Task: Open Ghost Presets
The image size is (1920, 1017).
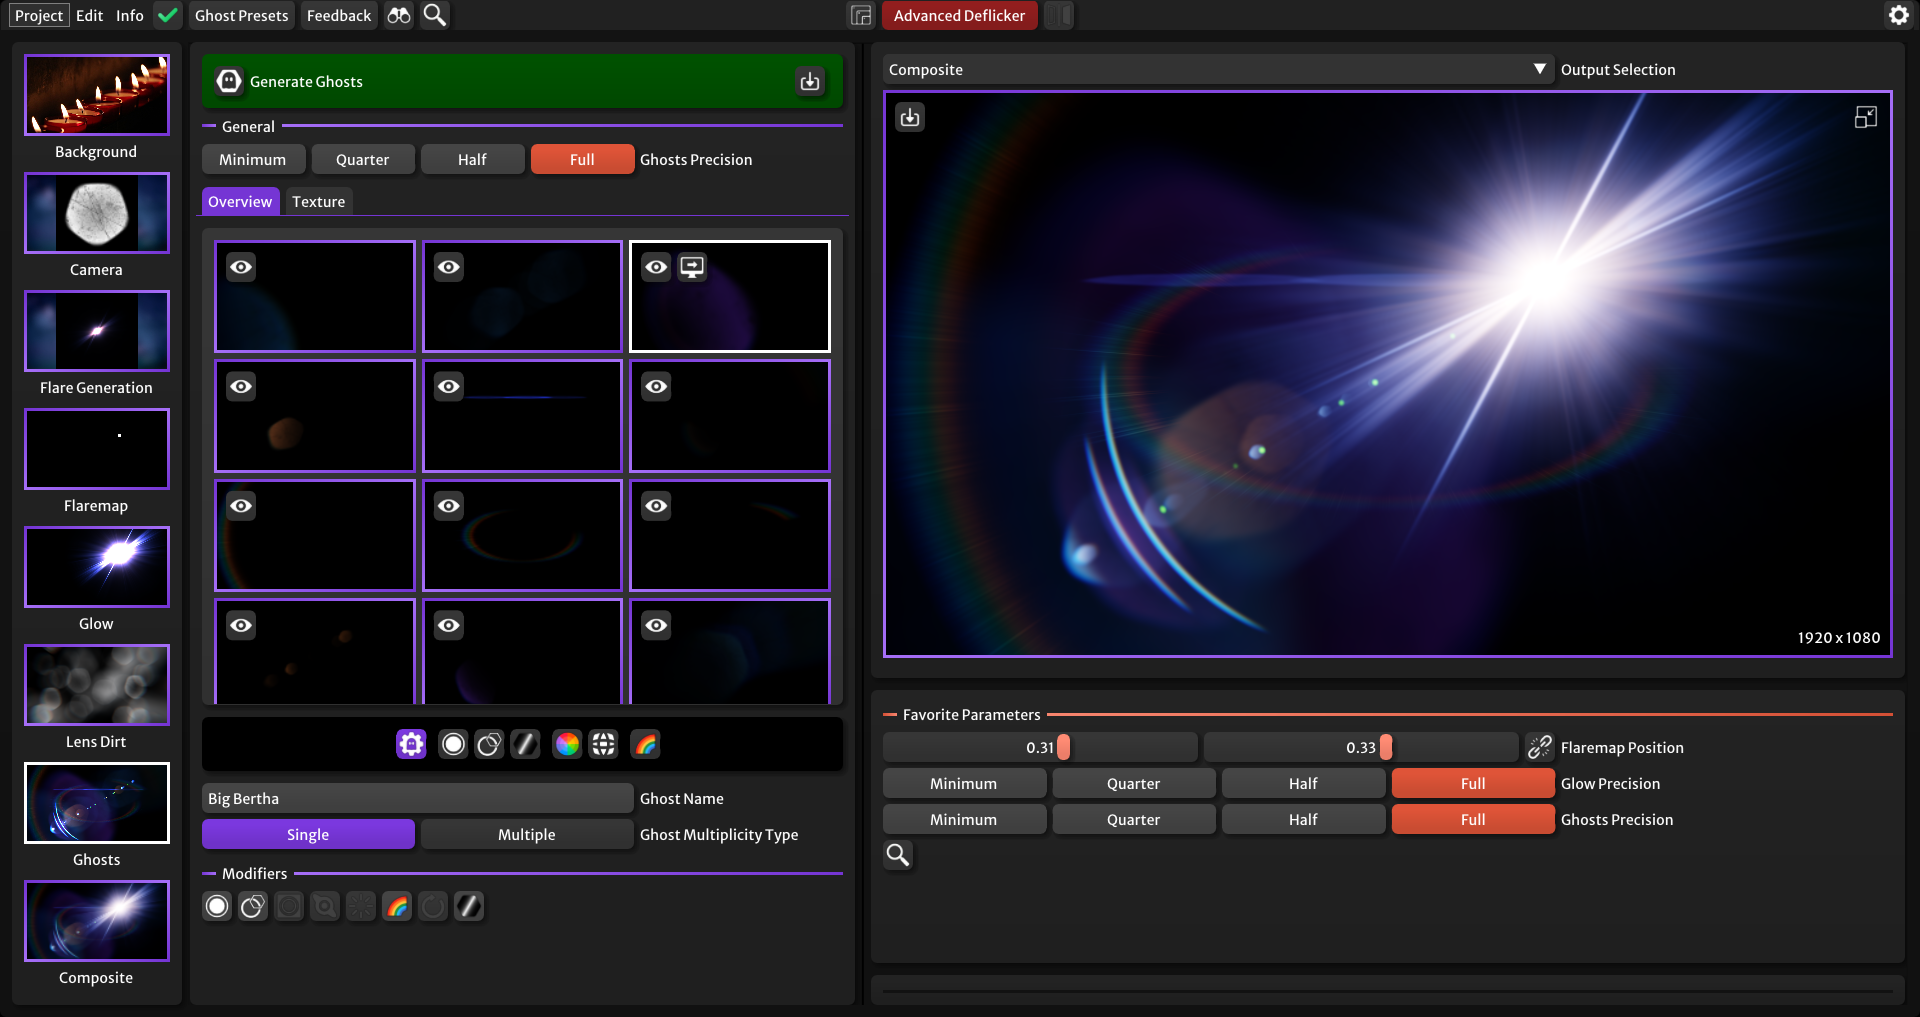Action: coord(242,15)
